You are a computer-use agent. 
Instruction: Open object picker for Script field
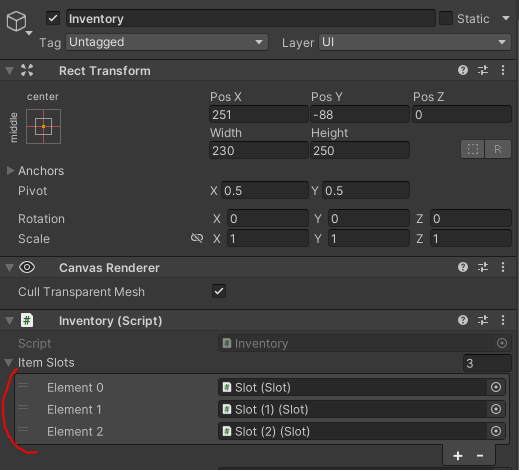click(502, 343)
